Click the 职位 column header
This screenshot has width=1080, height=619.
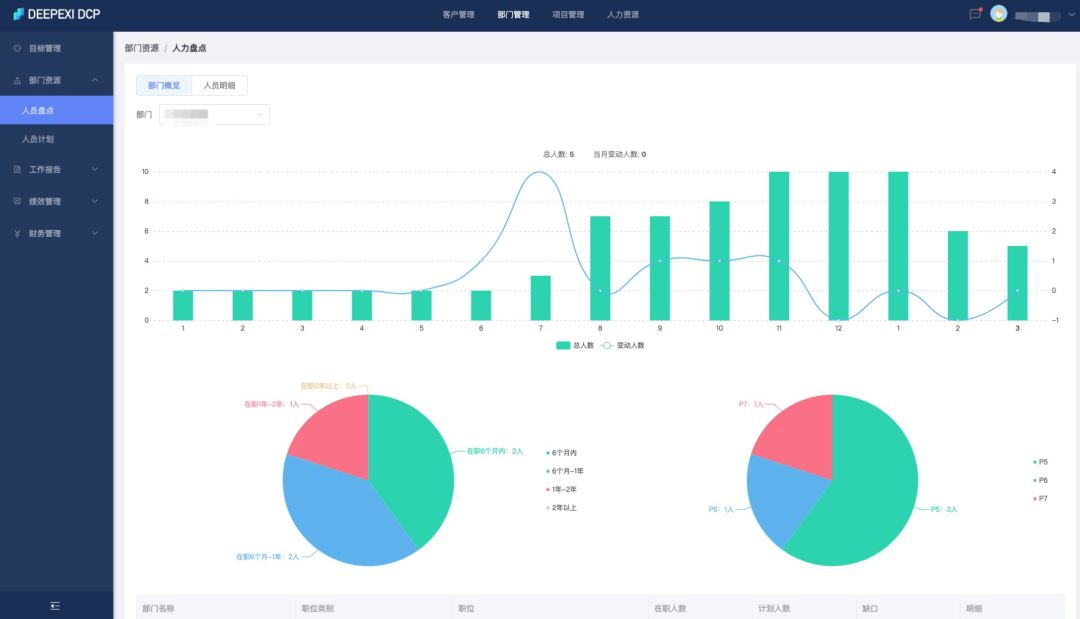coord(466,609)
